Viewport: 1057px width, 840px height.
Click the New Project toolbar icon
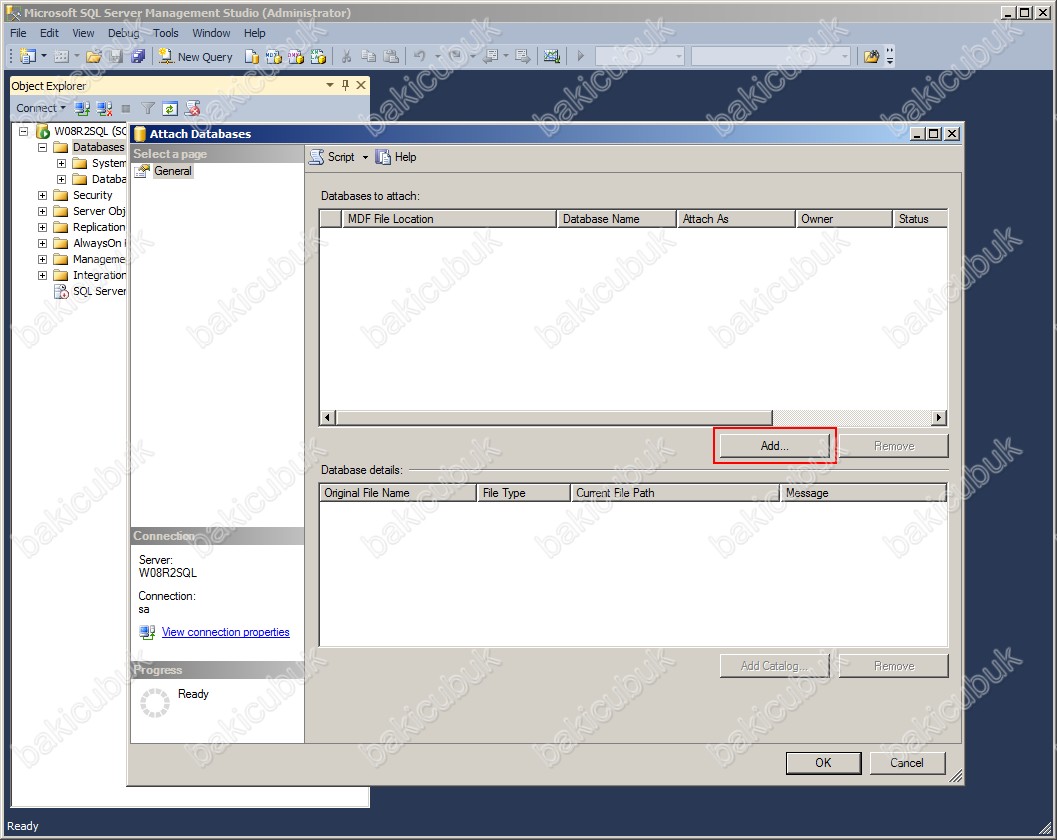(27, 56)
